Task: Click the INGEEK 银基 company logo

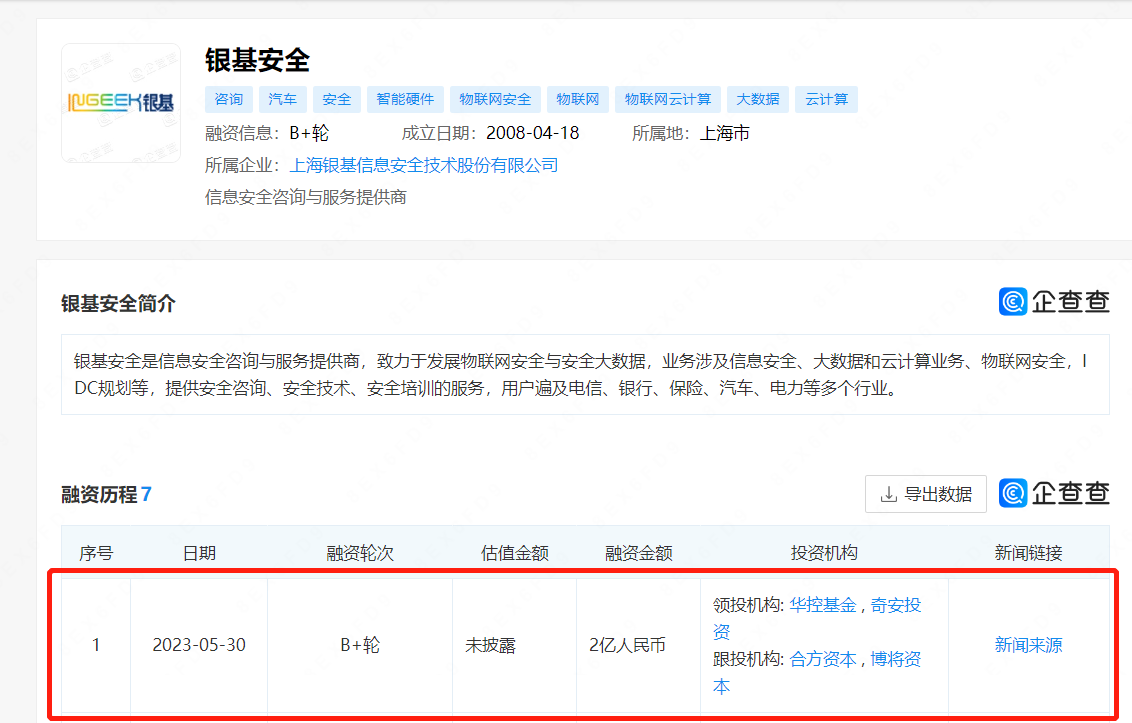Action: [121, 103]
